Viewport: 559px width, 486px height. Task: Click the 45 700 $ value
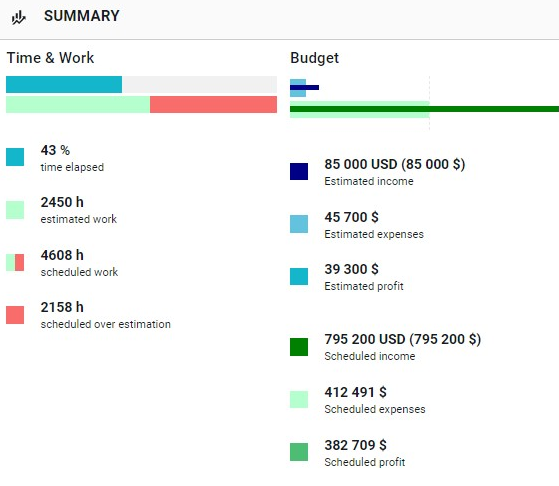point(352,217)
